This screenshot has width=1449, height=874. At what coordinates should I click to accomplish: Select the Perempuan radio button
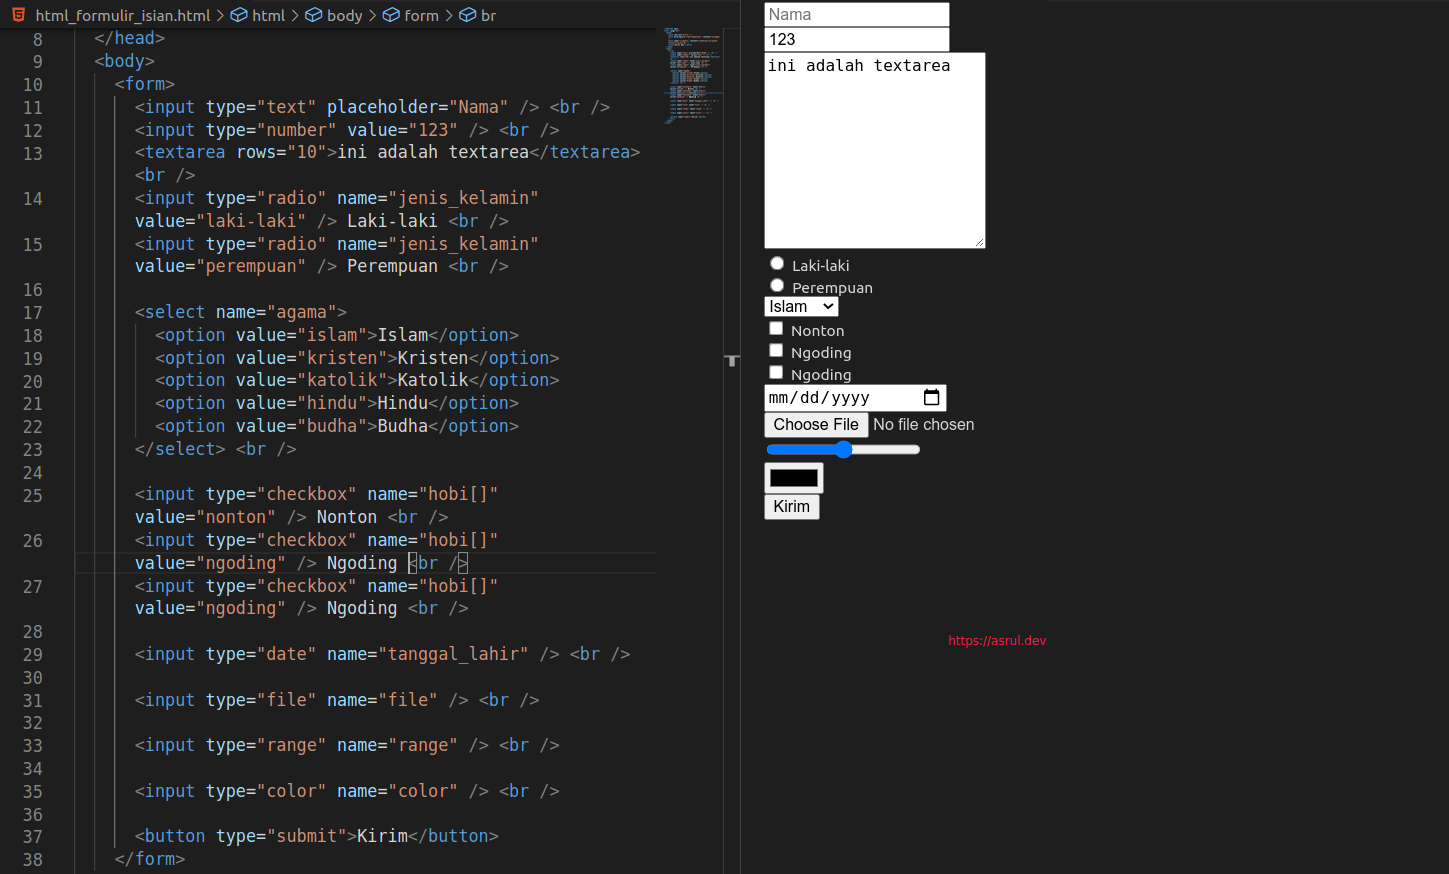777,286
